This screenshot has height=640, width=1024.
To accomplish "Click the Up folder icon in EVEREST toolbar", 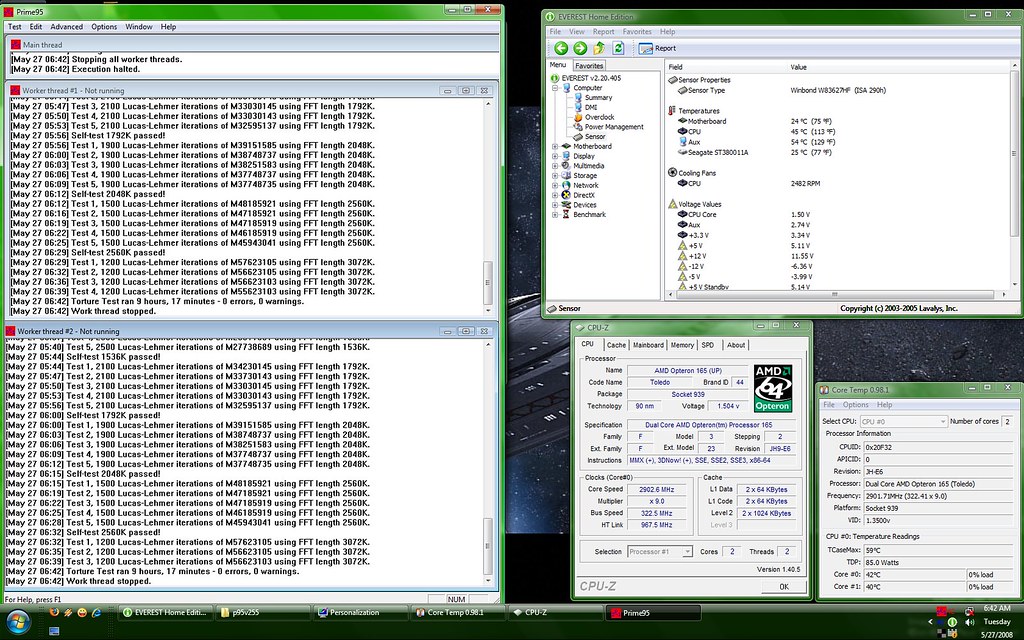I will (x=599, y=48).
